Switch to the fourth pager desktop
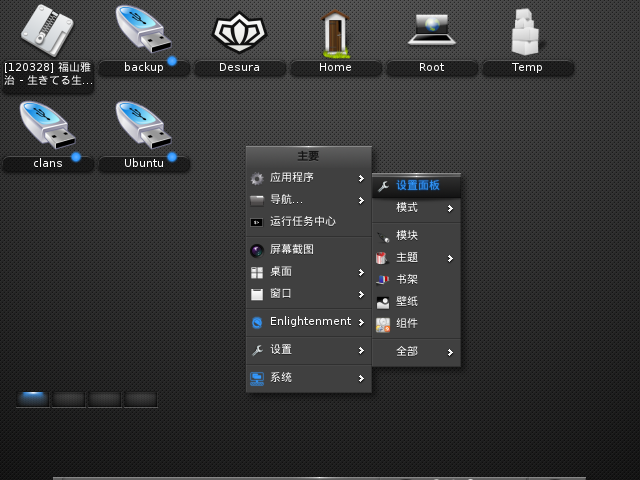Screen dimensions: 640x480 (x=140, y=399)
